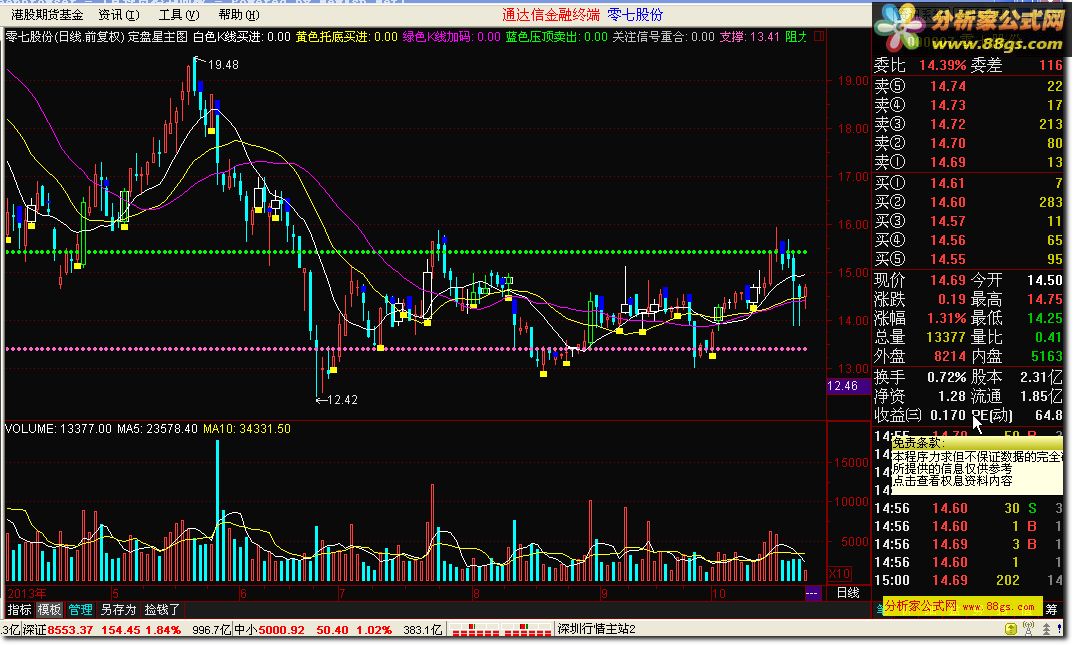Click the 今开 14.50 value
The image size is (1074, 645).
coord(1045,281)
